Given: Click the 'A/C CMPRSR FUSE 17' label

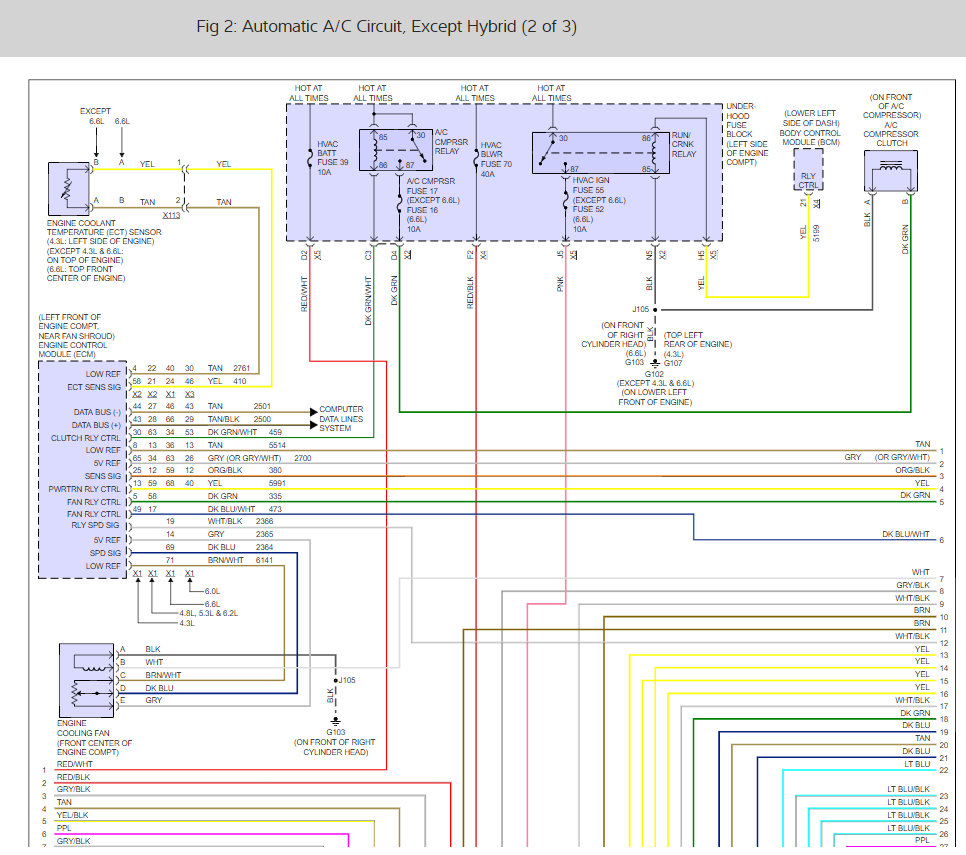Looking at the screenshot, I should point(431,186).
